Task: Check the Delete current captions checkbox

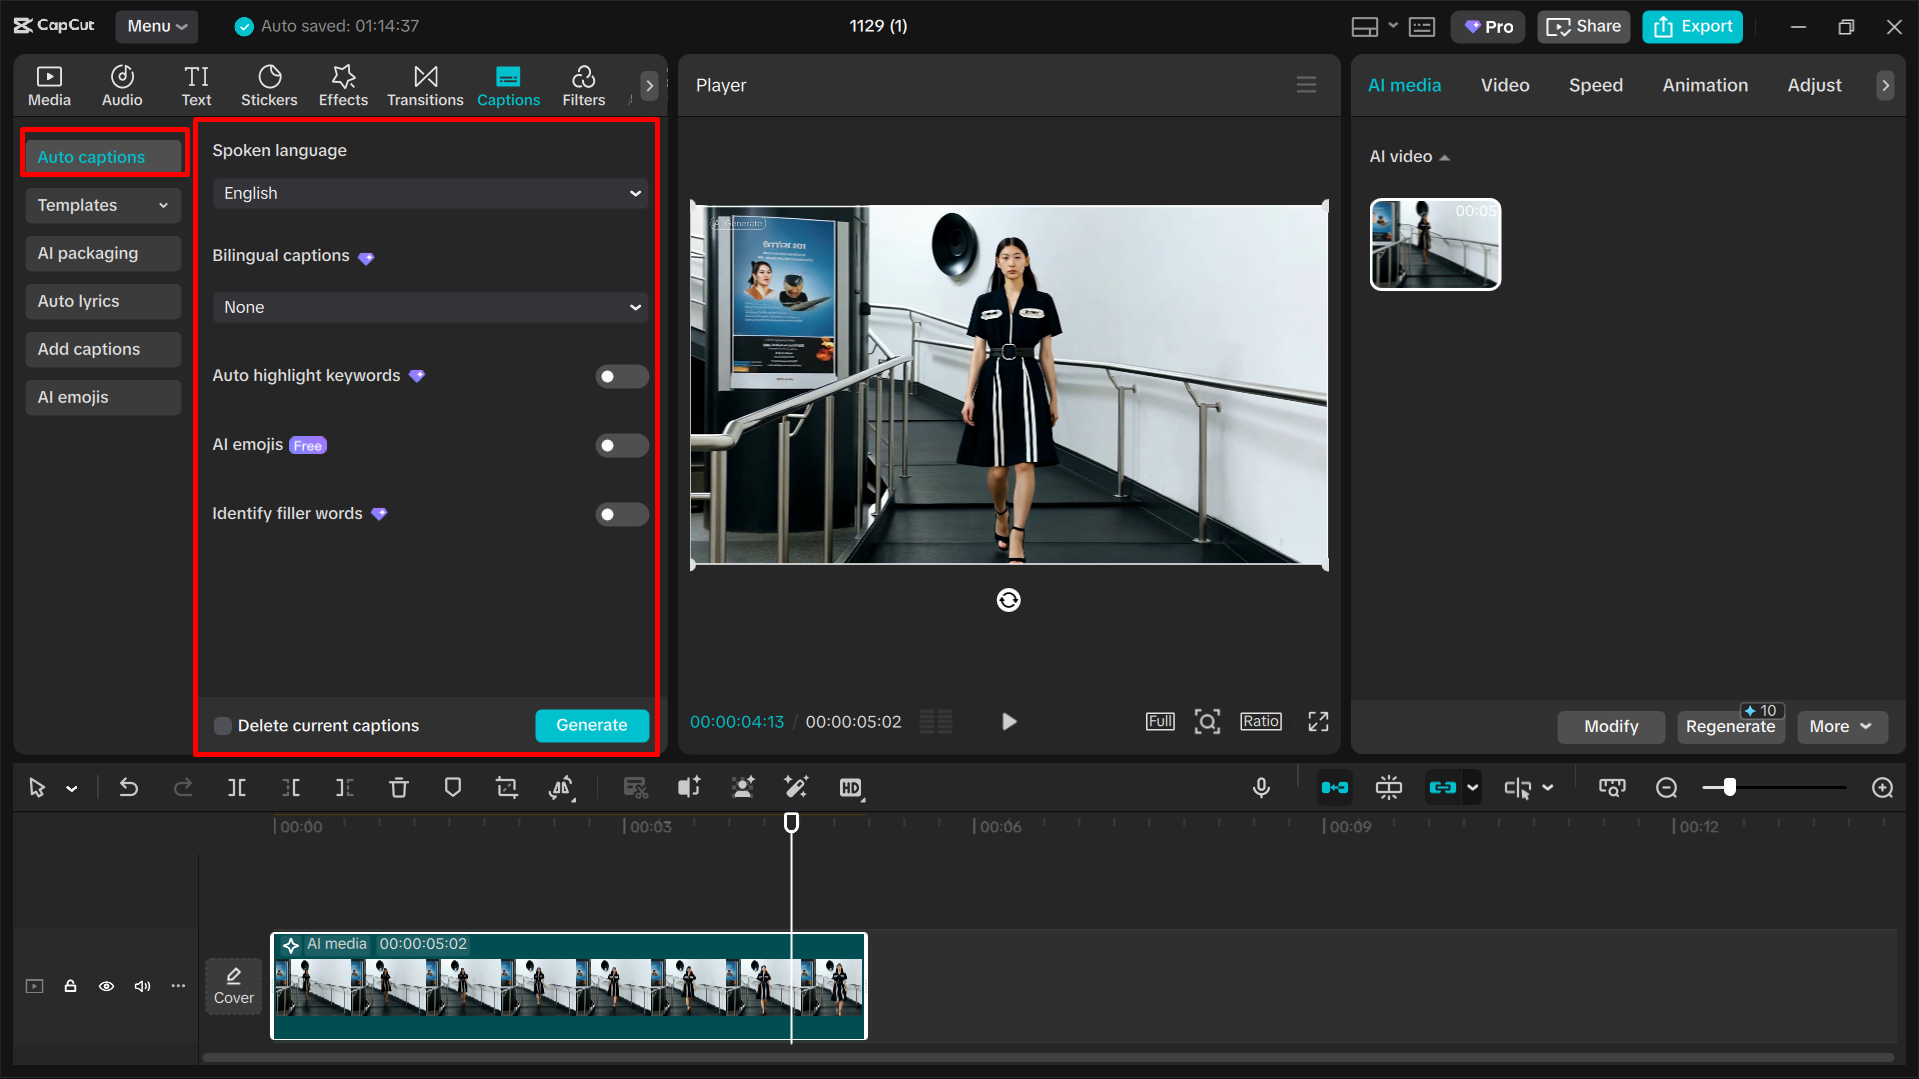Action: 222,725
